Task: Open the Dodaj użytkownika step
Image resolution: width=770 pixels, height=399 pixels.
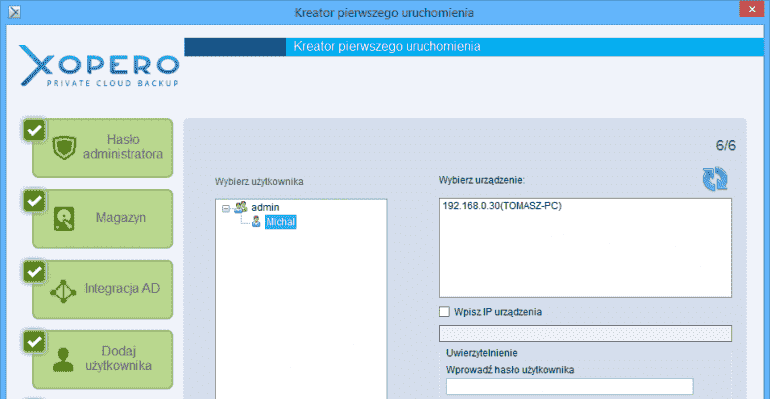Action: (103, 360)
